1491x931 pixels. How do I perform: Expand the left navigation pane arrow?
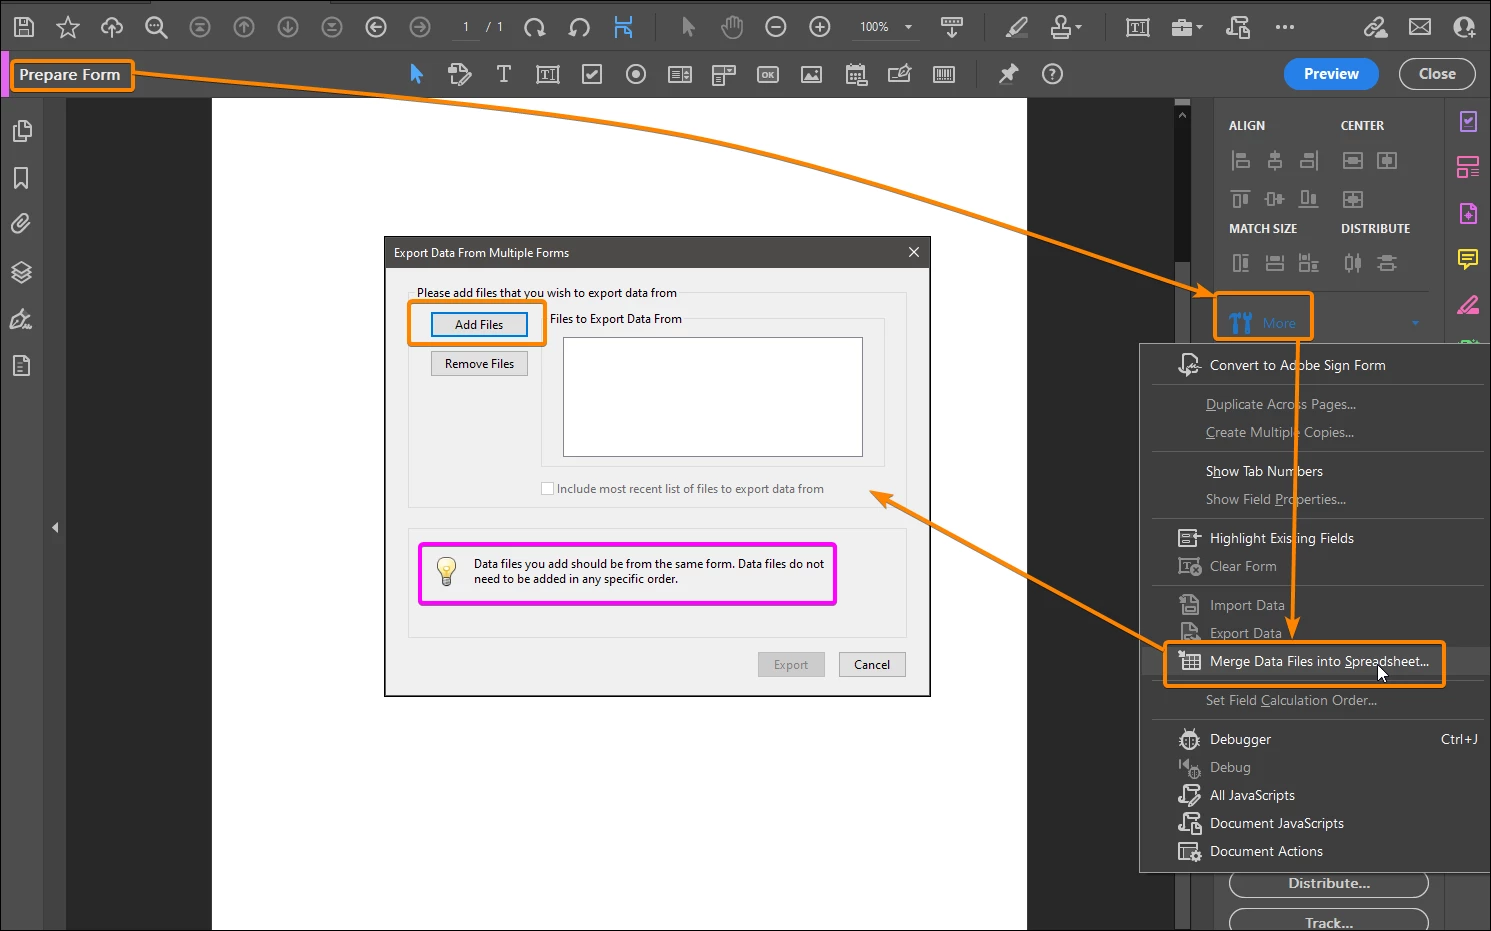coord(55,527)
